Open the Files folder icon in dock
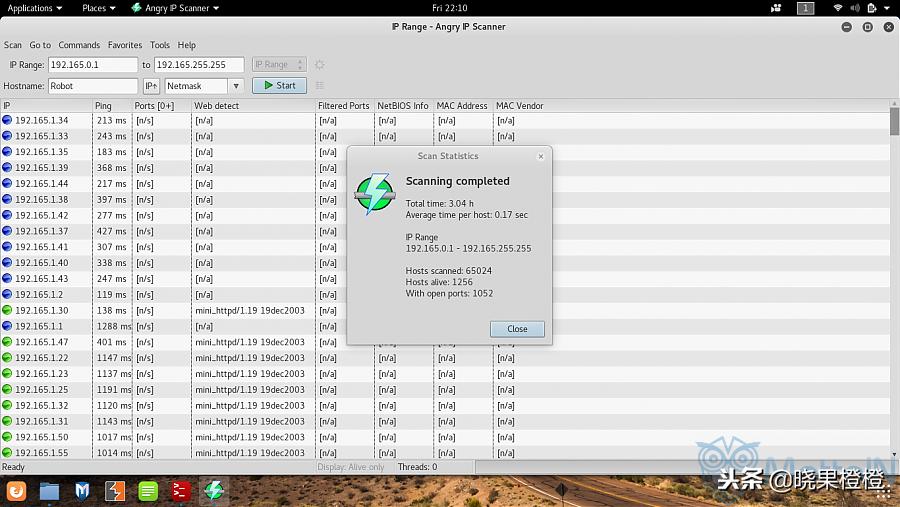 [49, 491]
